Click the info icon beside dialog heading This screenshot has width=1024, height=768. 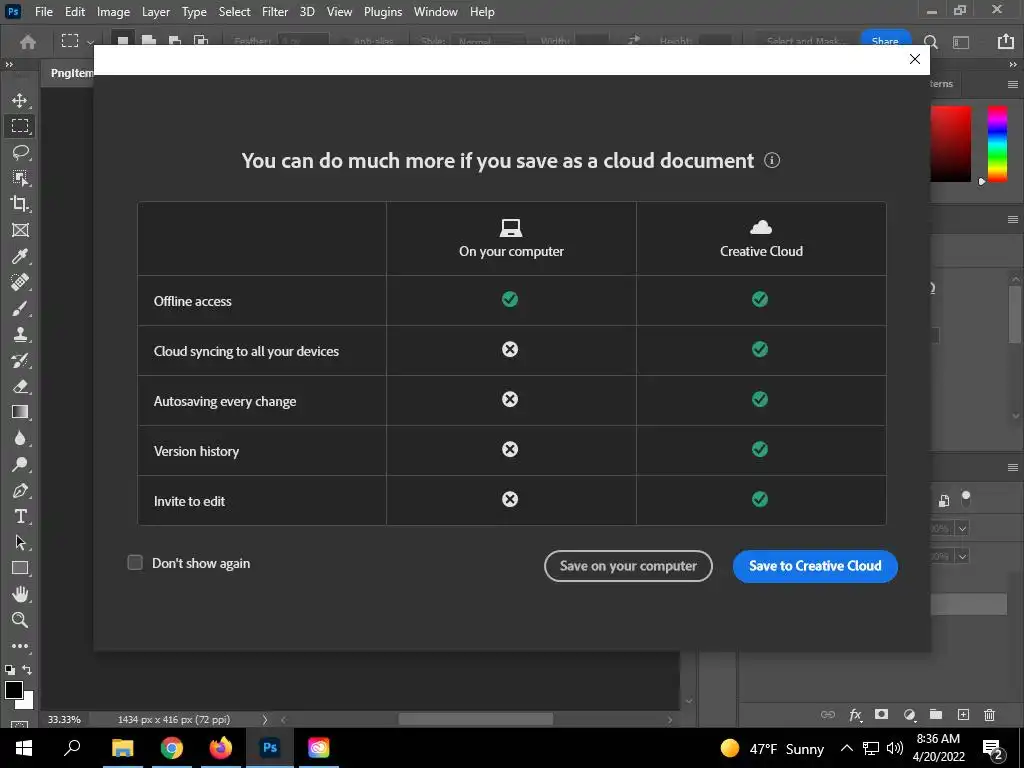tap(772, 160)
